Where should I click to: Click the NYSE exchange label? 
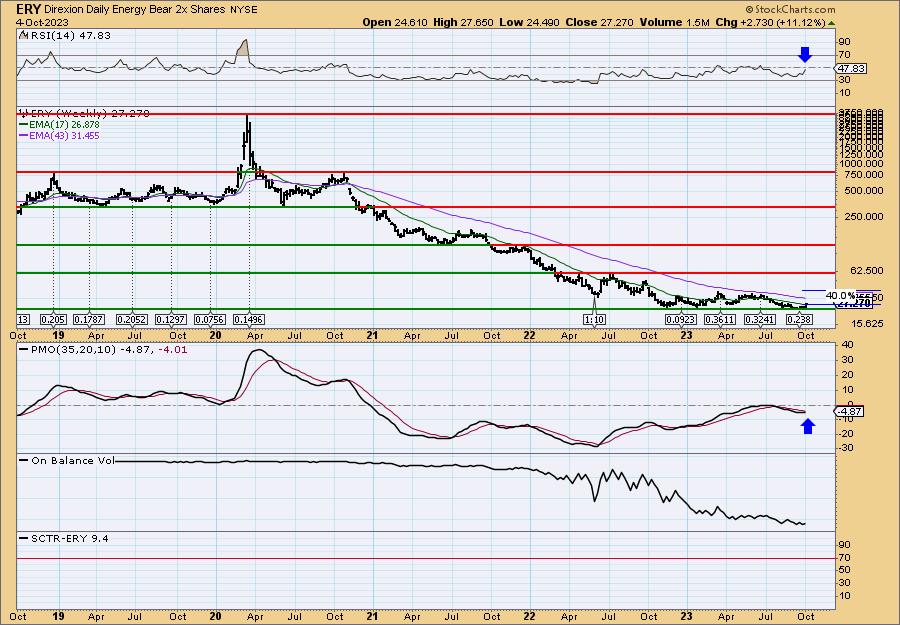(x=242, y=10)
